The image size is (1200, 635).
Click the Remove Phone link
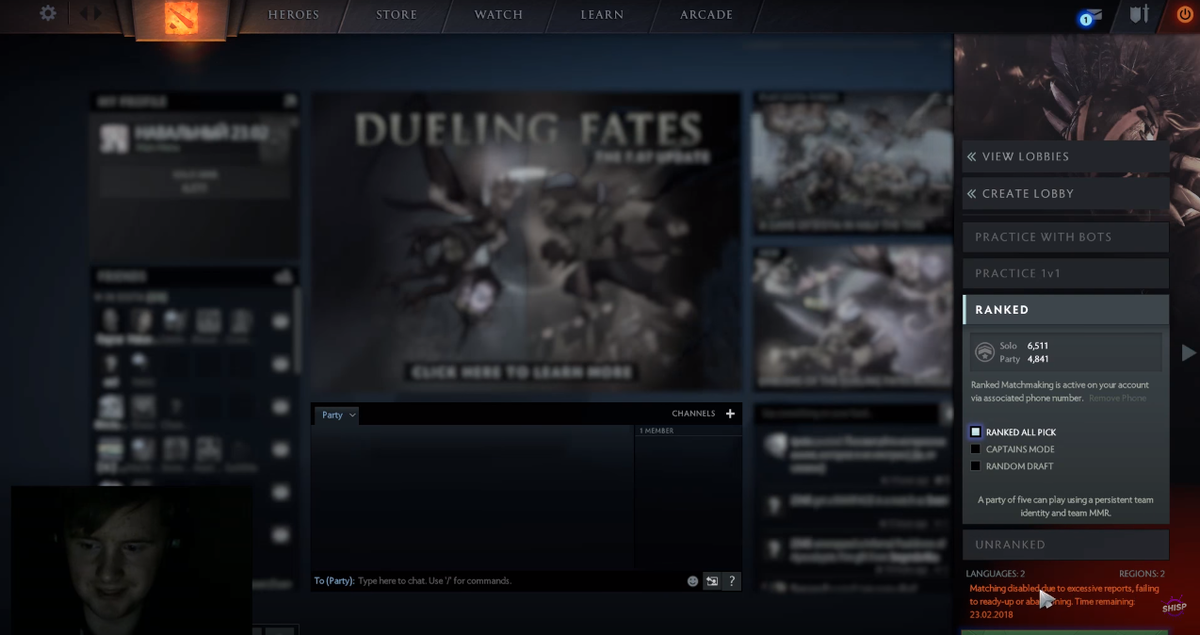click(x=1117, y=398)
